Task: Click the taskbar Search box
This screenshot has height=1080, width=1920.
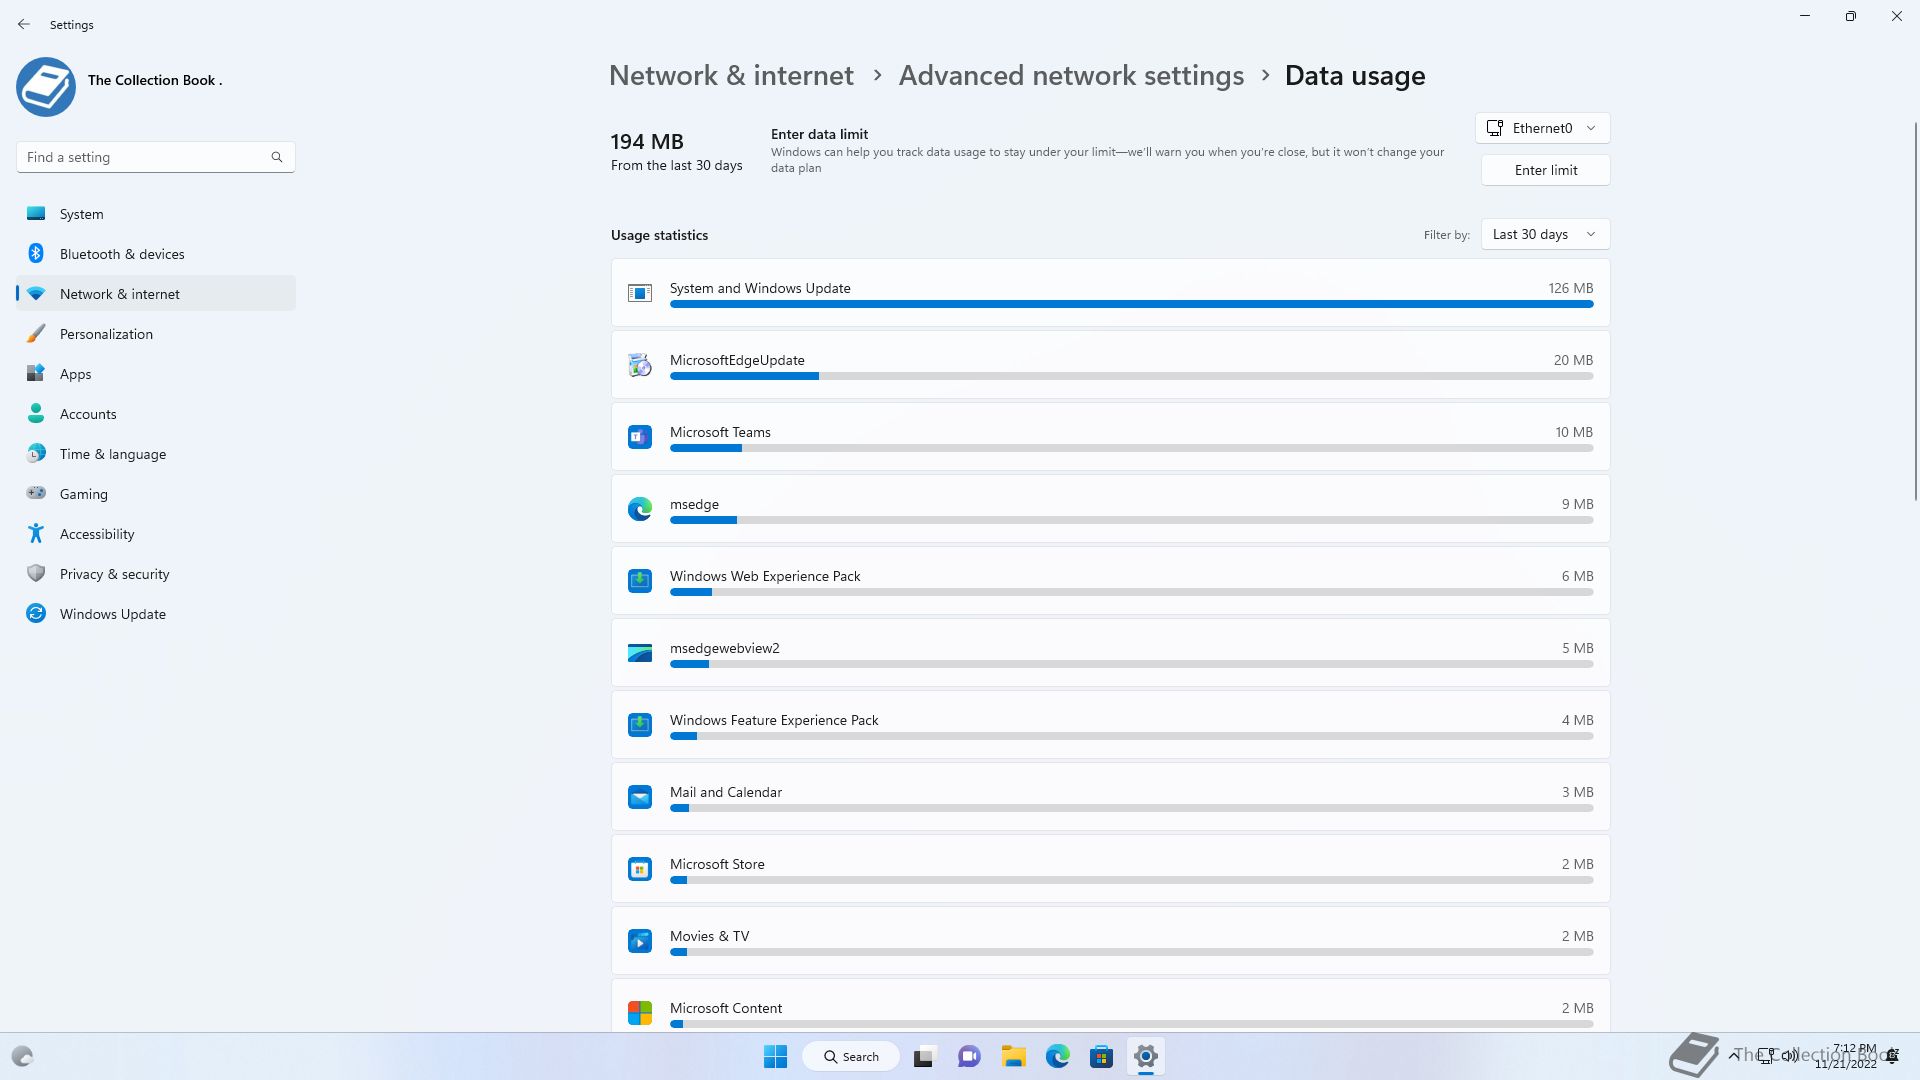Action: tap(851, 1056)
